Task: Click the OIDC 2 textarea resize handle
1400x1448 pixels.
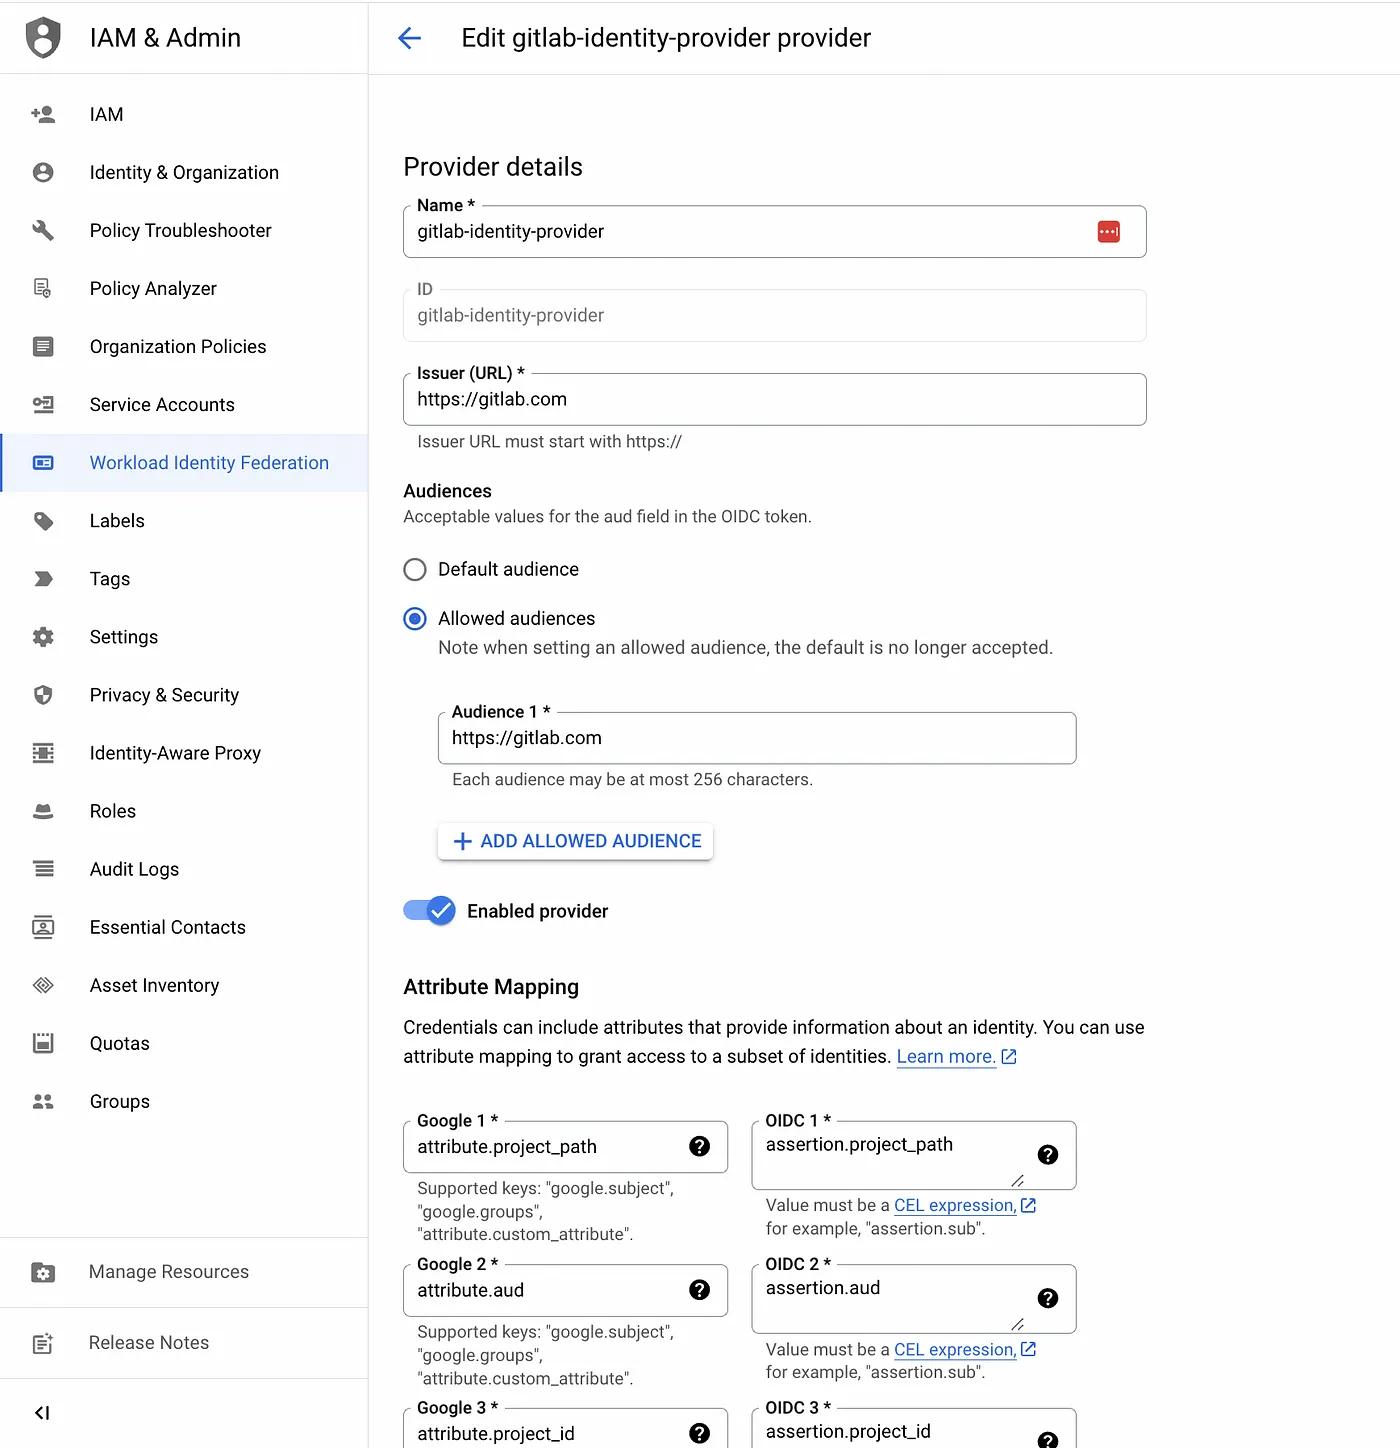Action: (1017, 1324)
